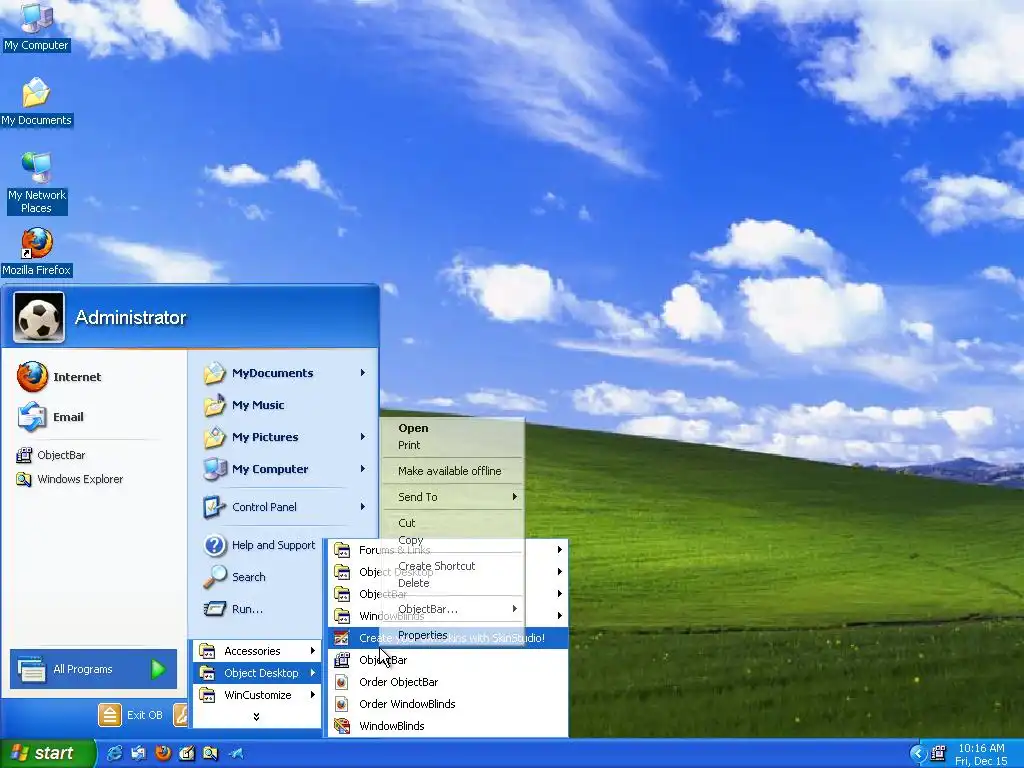Click the 10:16 AM taskbar clock
Viewport: 1024px width, 768px height.
(981, 748)
